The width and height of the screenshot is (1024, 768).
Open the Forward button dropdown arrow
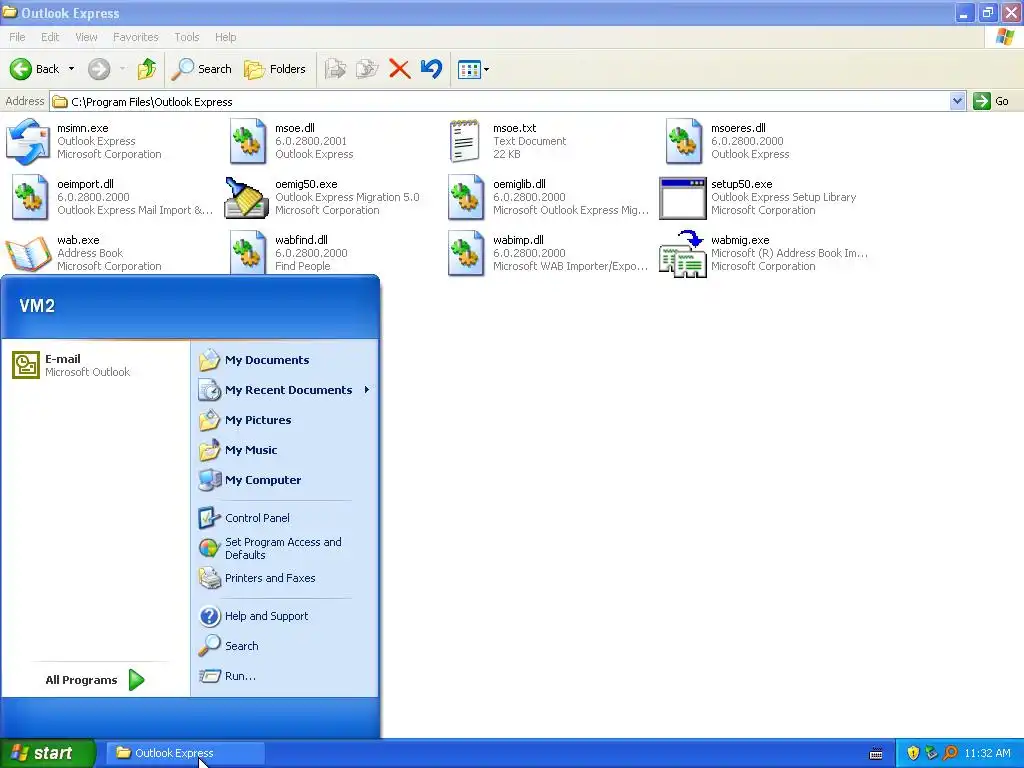pyautogui.click(x=123, y=69)
